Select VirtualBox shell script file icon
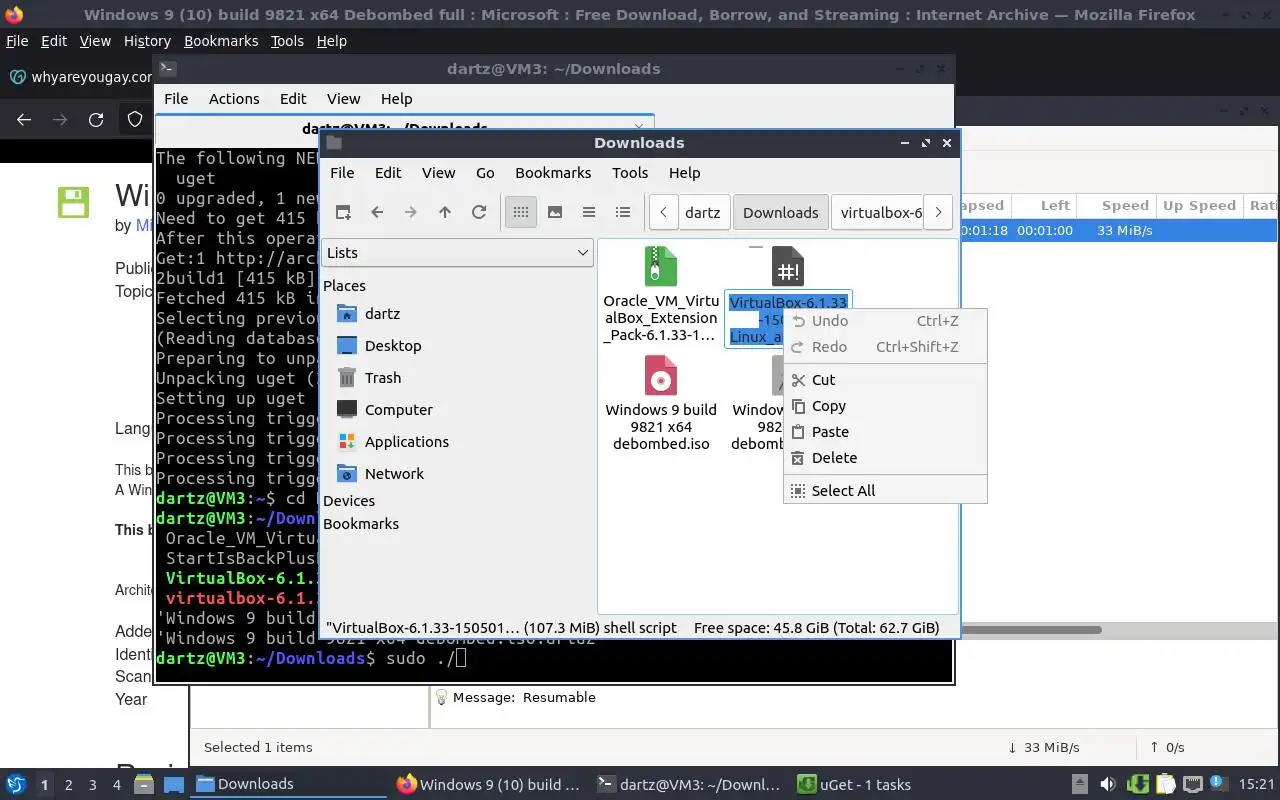The width and height of the screenshot is (1280, 800). coord(788,266)
